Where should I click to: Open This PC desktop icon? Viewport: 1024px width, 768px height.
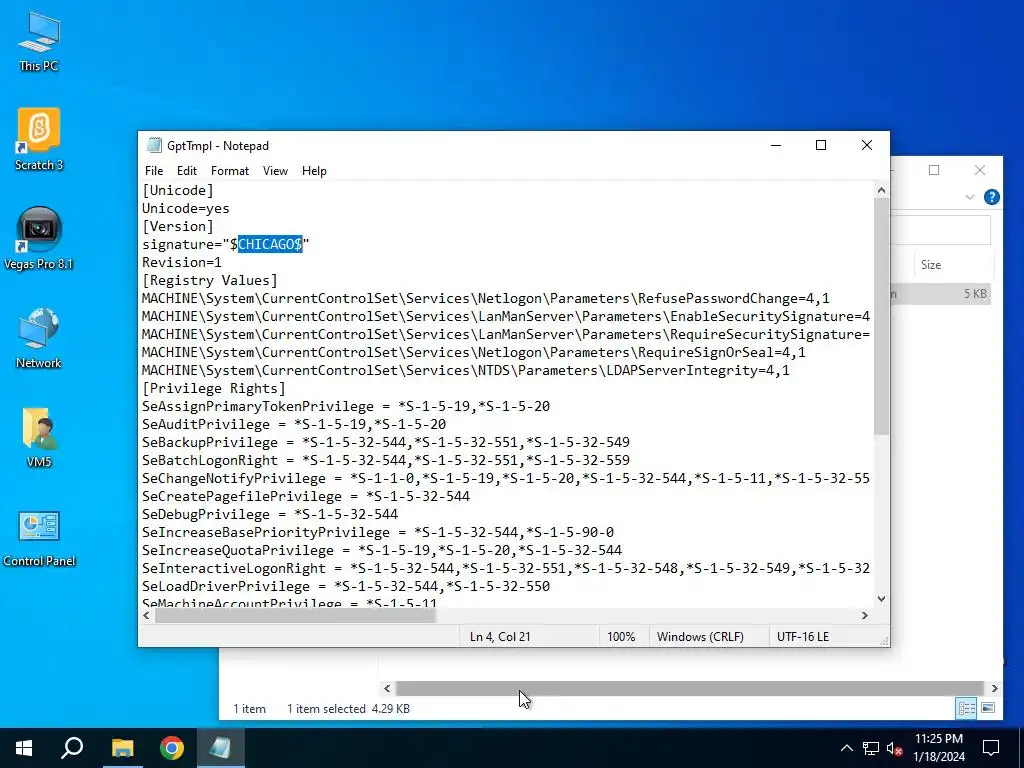point(39,42)
